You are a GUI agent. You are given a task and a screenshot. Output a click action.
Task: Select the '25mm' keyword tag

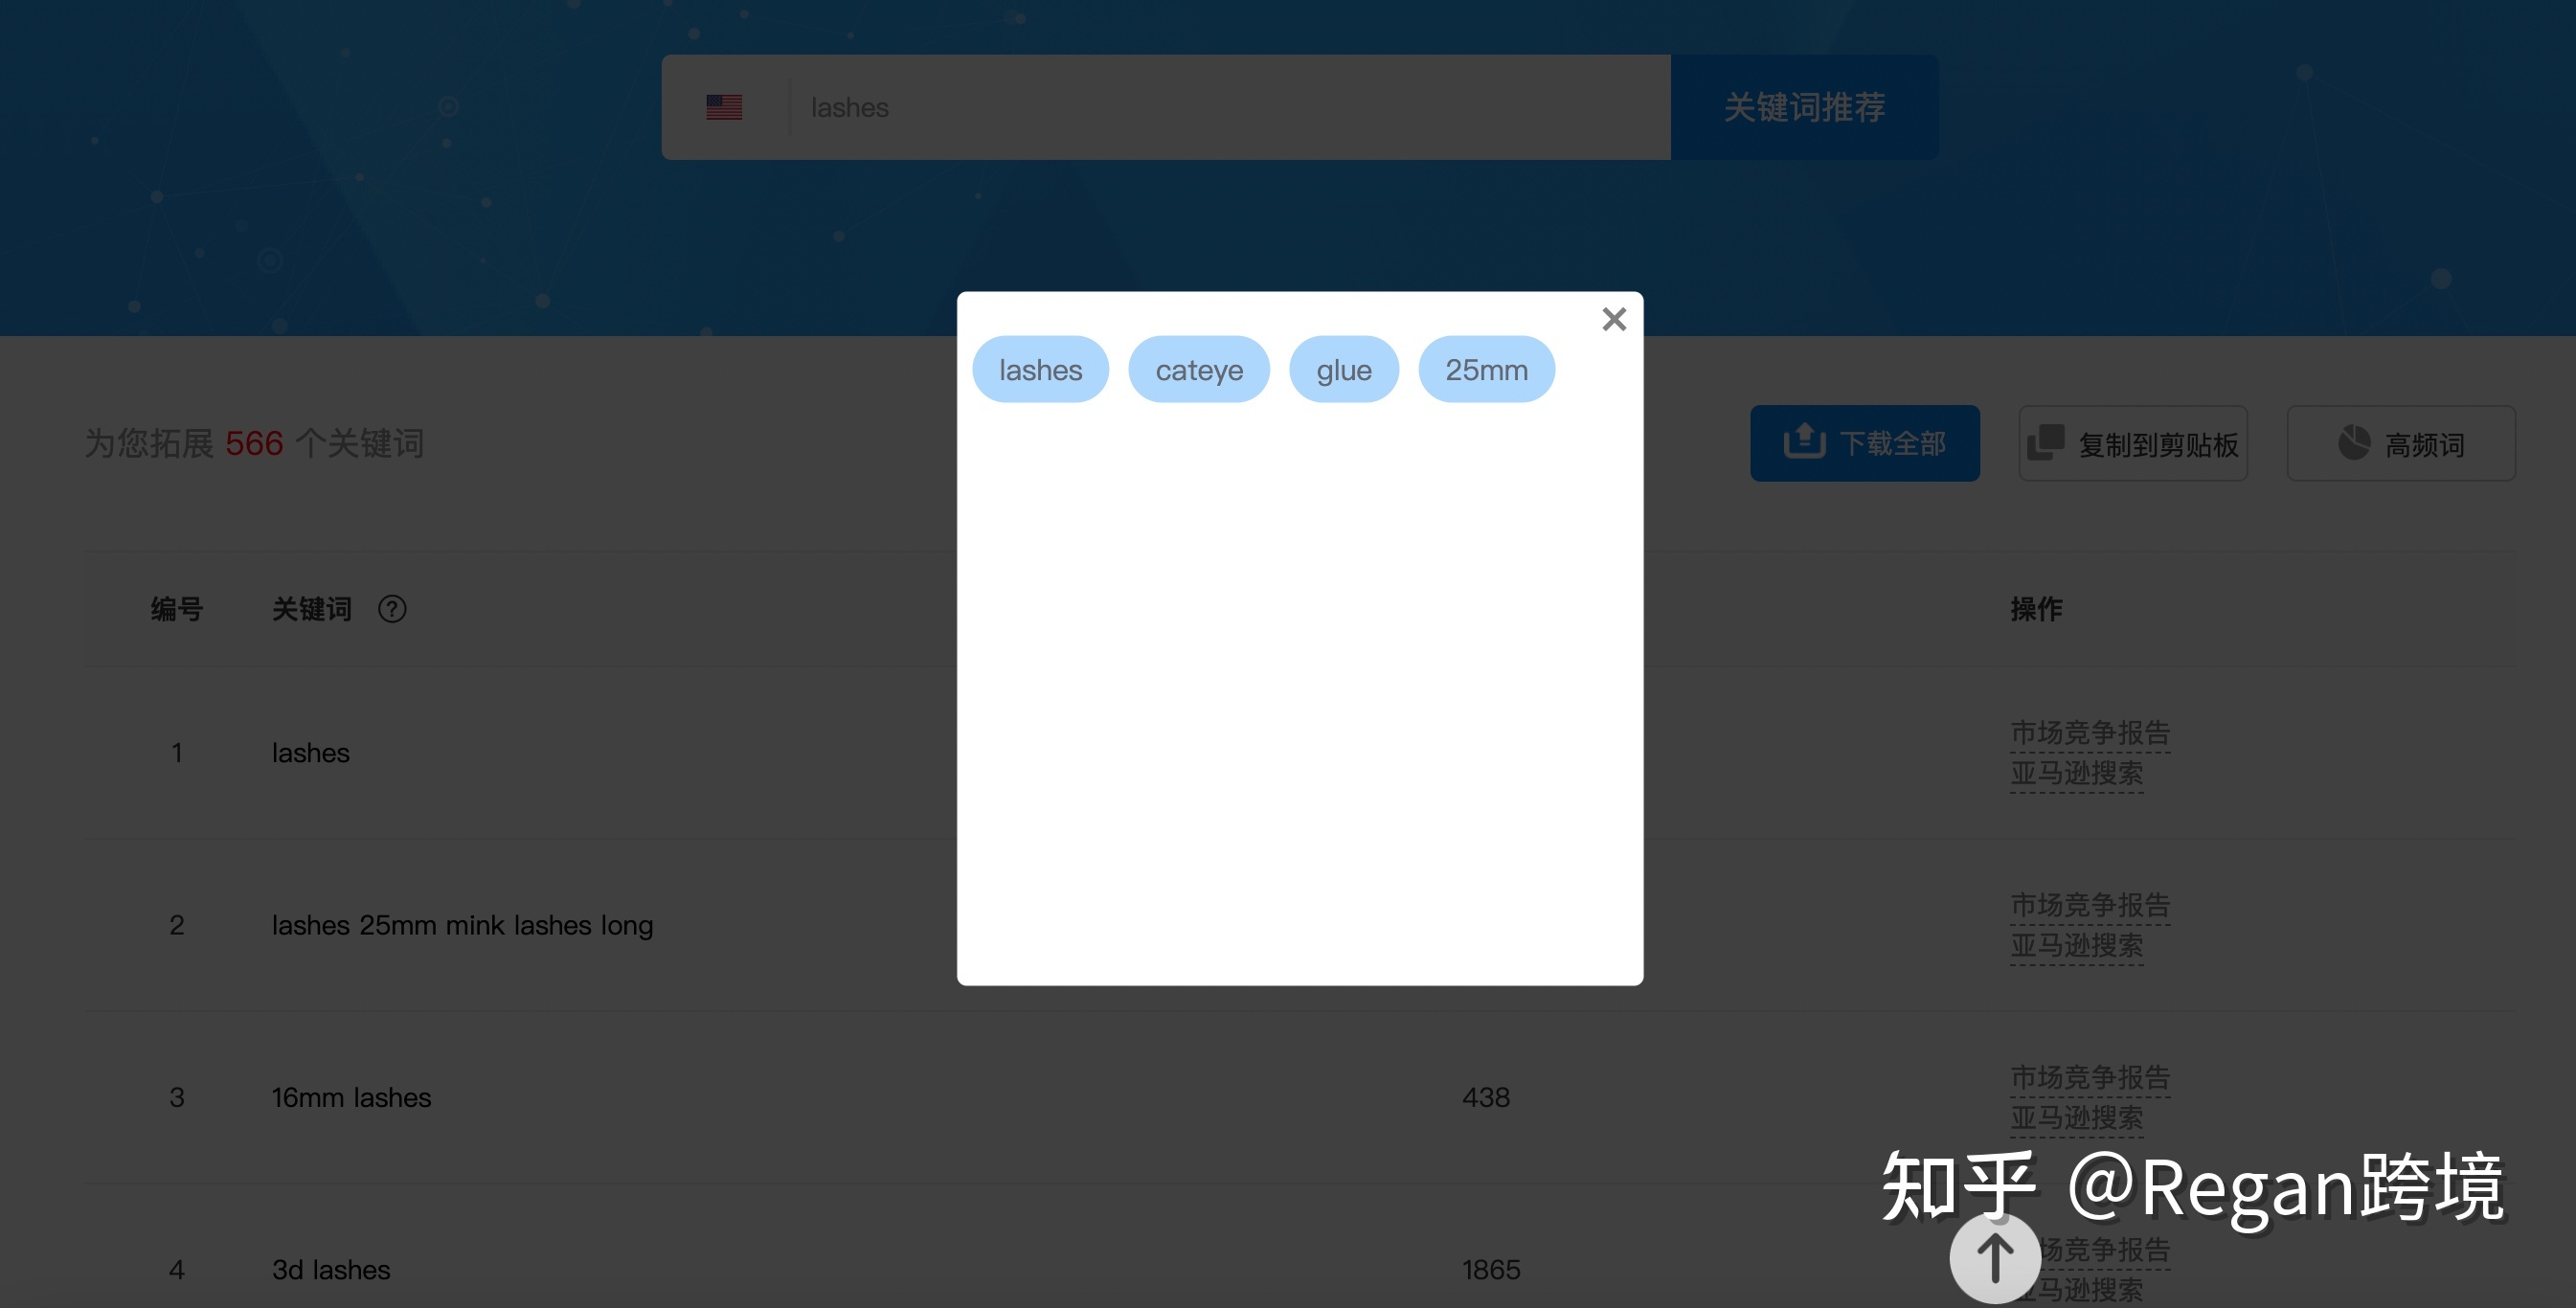(x=1486, y=369)
